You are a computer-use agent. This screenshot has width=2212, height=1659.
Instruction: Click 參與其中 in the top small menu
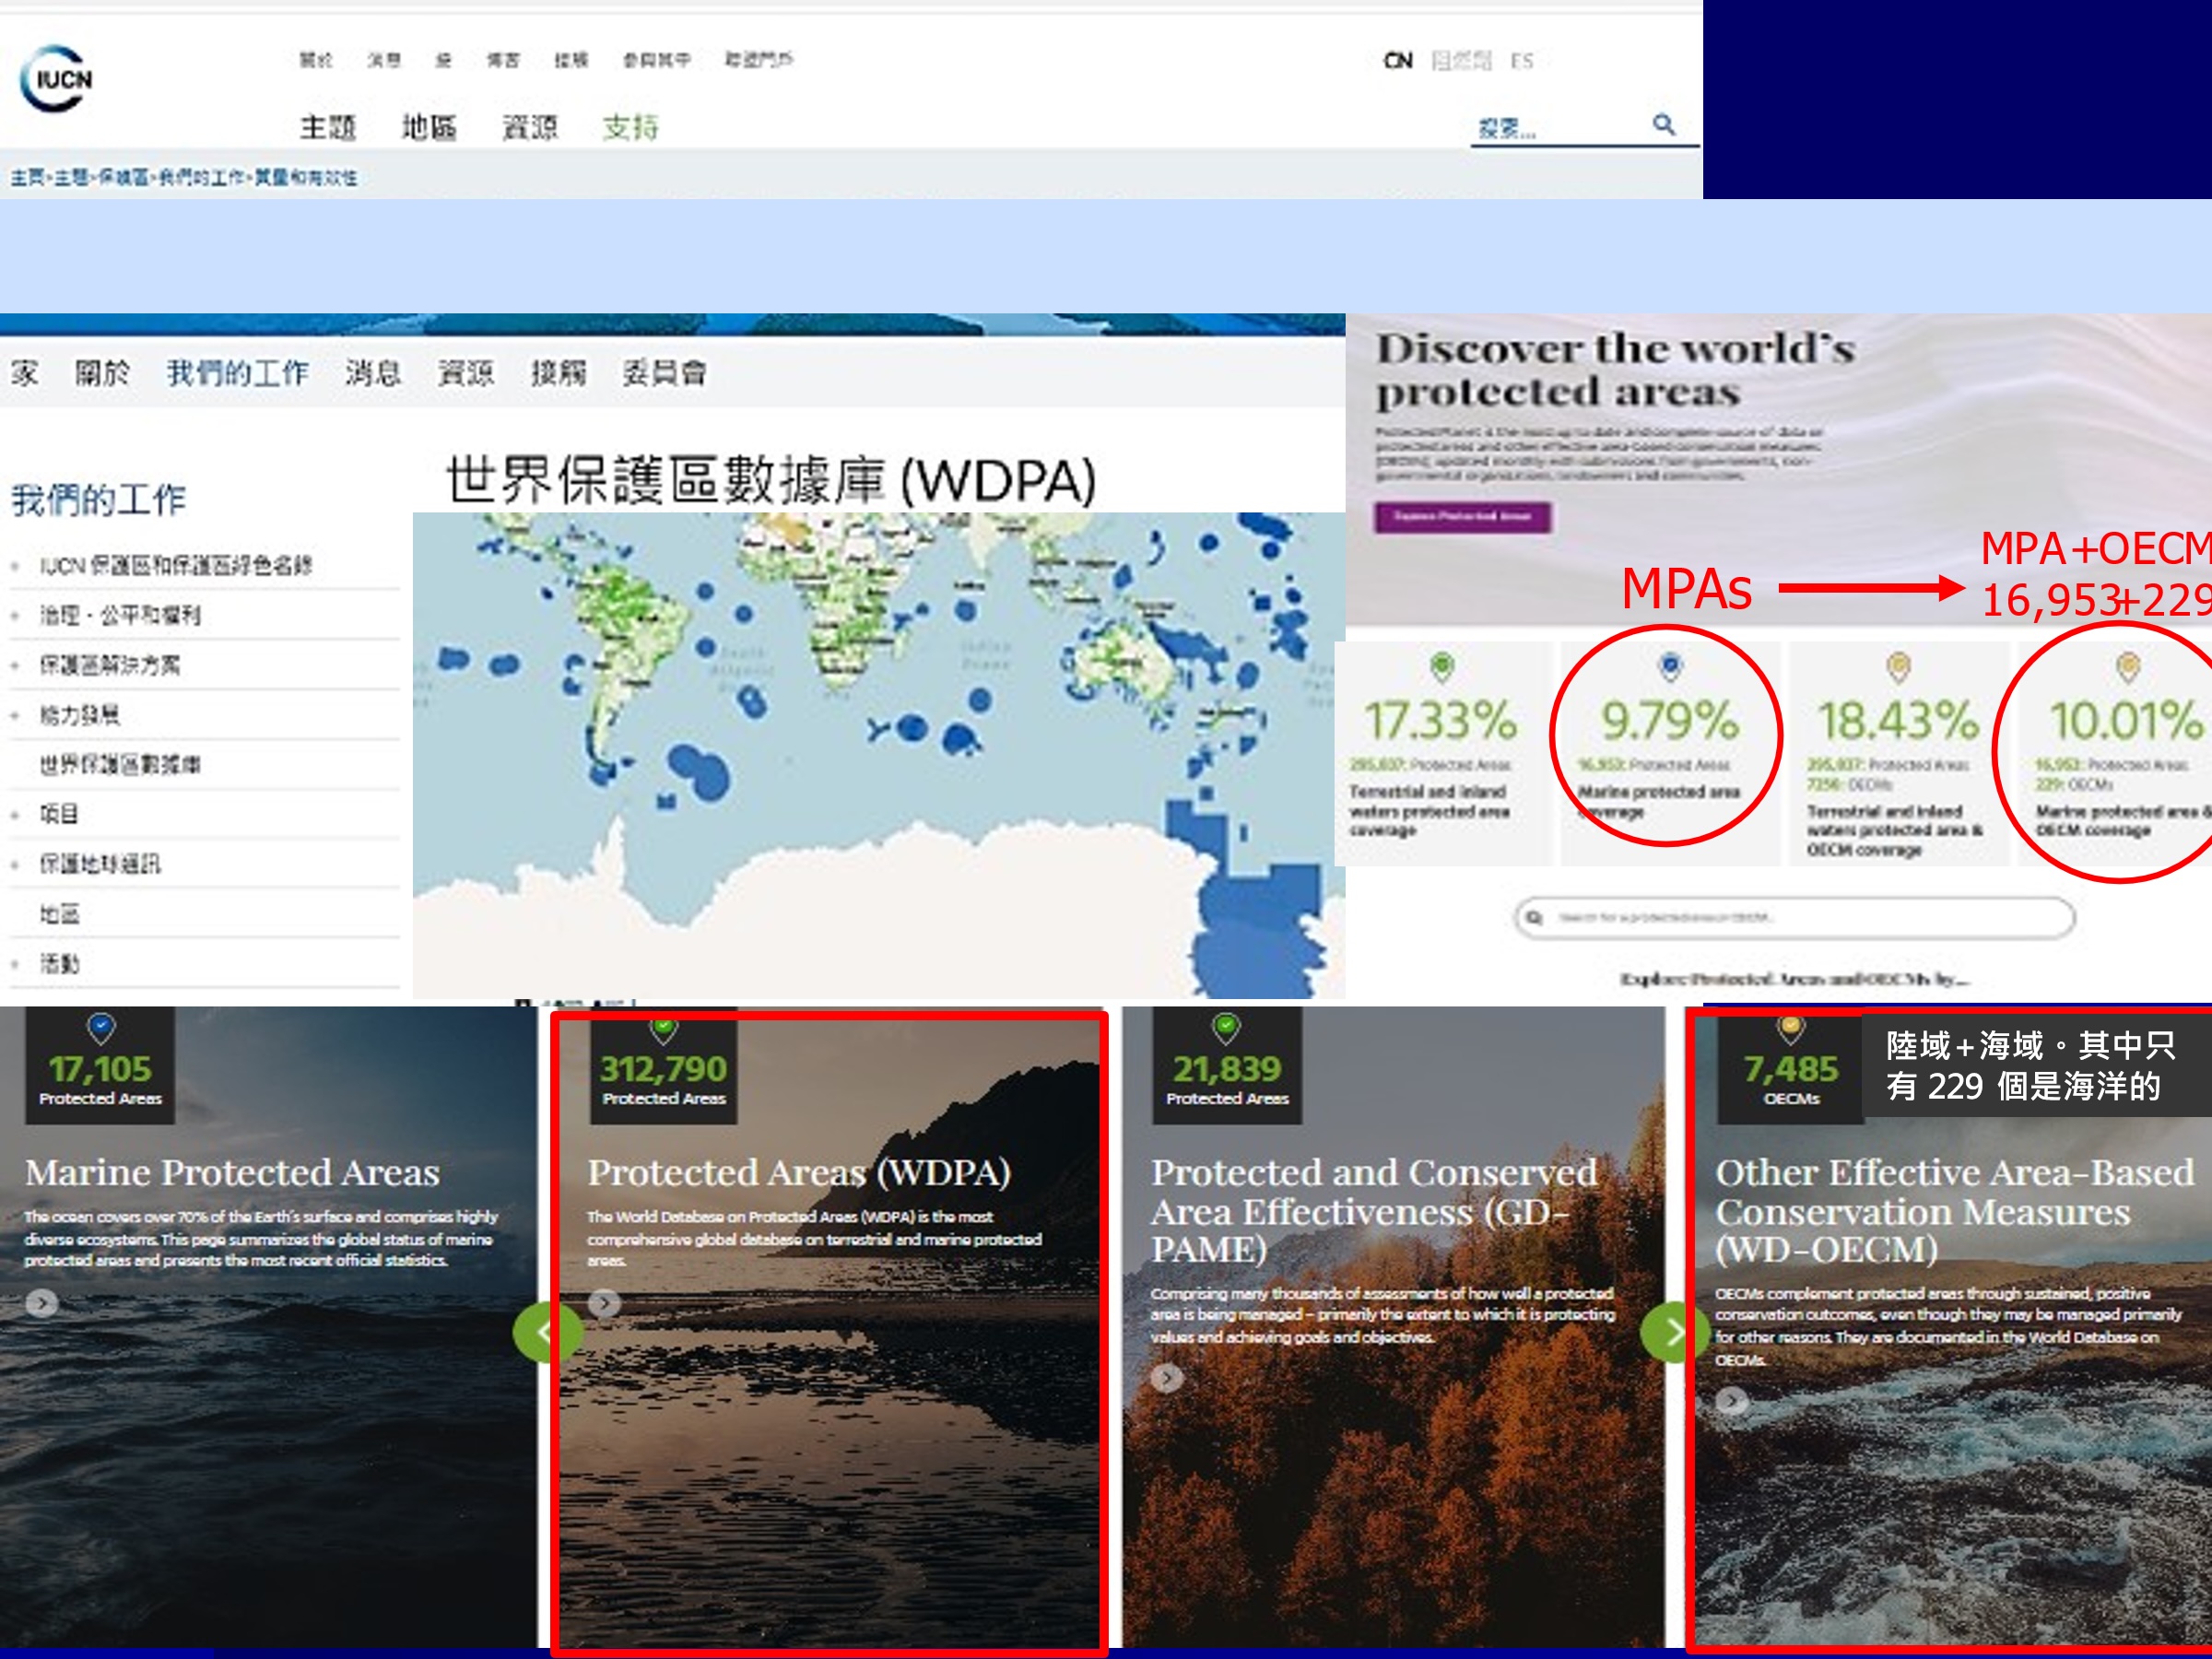(656, 60)
